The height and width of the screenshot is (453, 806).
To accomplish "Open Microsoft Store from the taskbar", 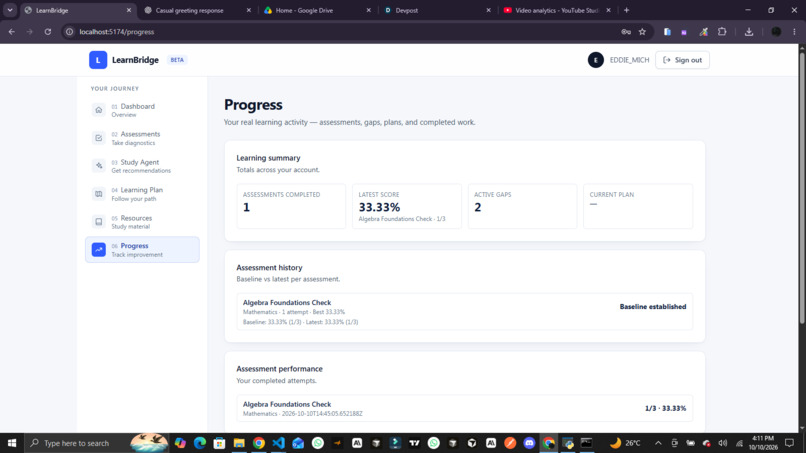I will pos(219,443).
